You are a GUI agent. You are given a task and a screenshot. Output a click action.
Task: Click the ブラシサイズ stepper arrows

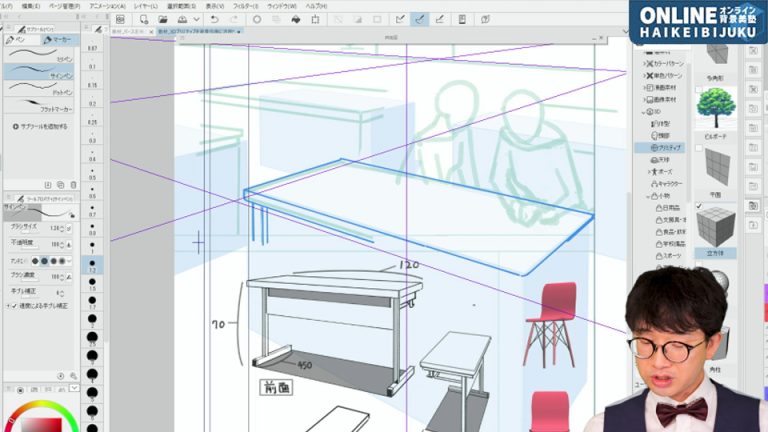(x=63, y=228)
